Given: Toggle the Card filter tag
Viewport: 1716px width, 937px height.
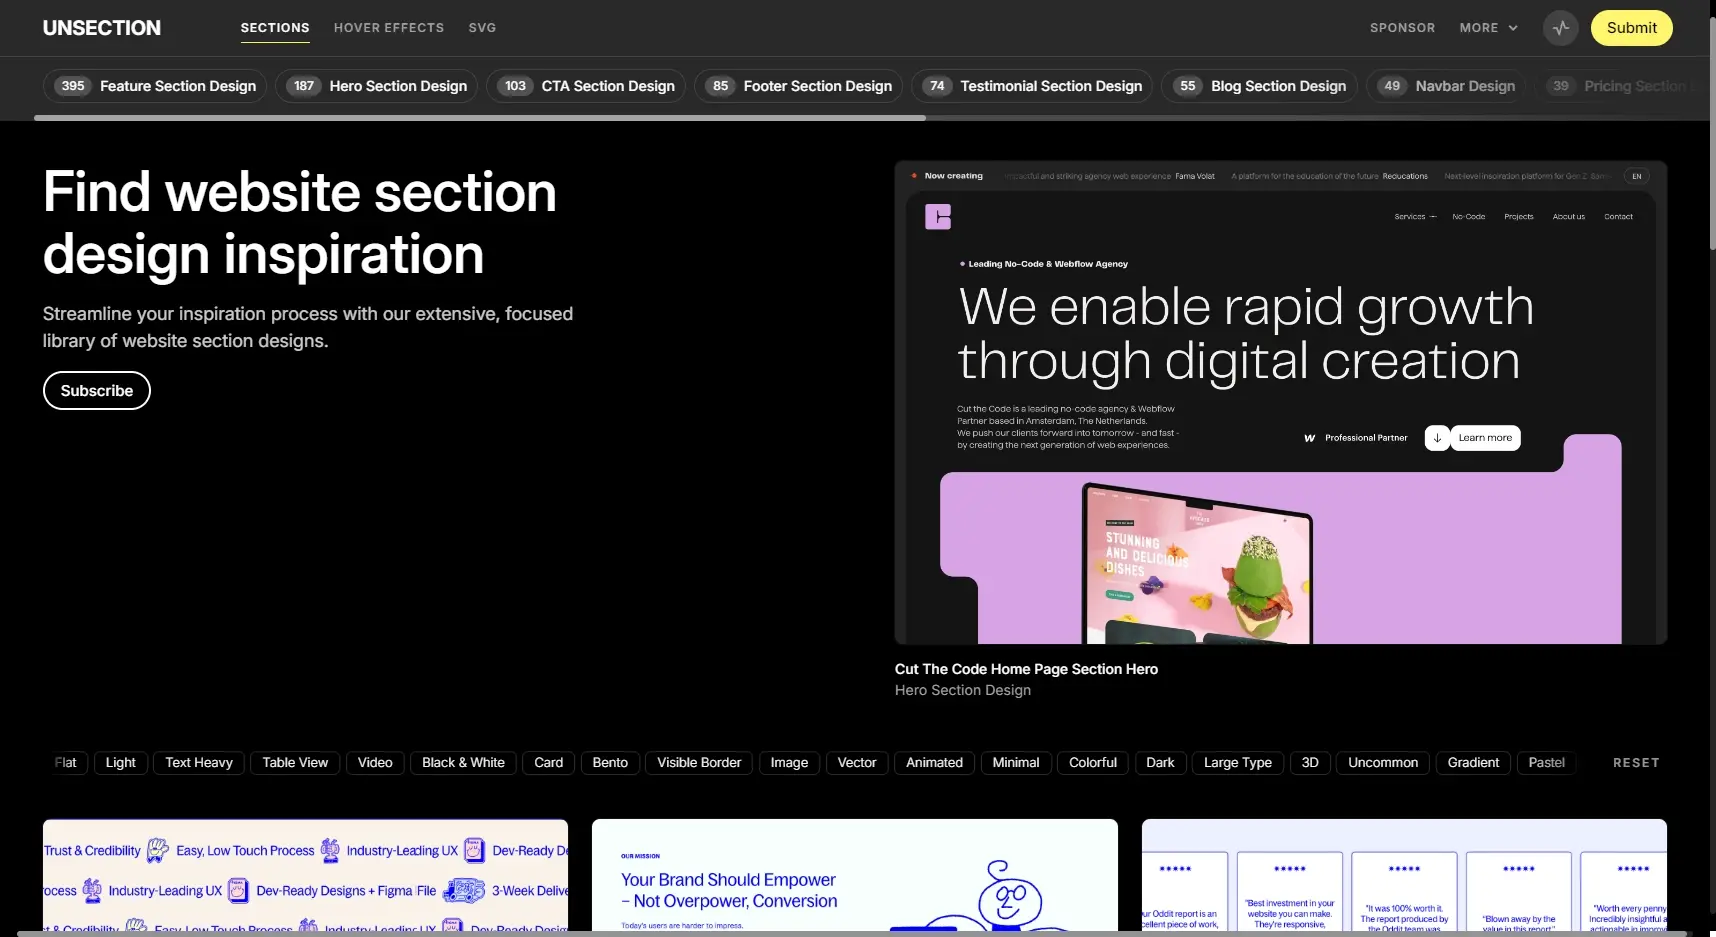Looking at the screenshot, I should coord(549,763).
